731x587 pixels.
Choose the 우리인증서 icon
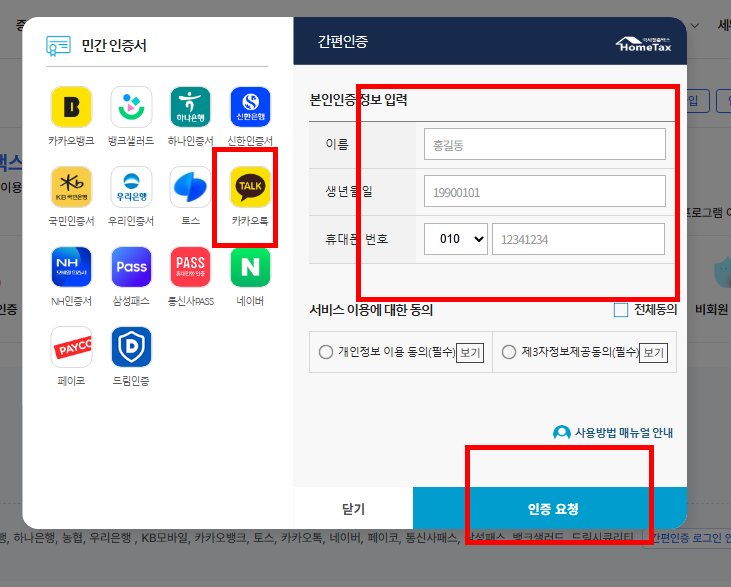point(131,187)
